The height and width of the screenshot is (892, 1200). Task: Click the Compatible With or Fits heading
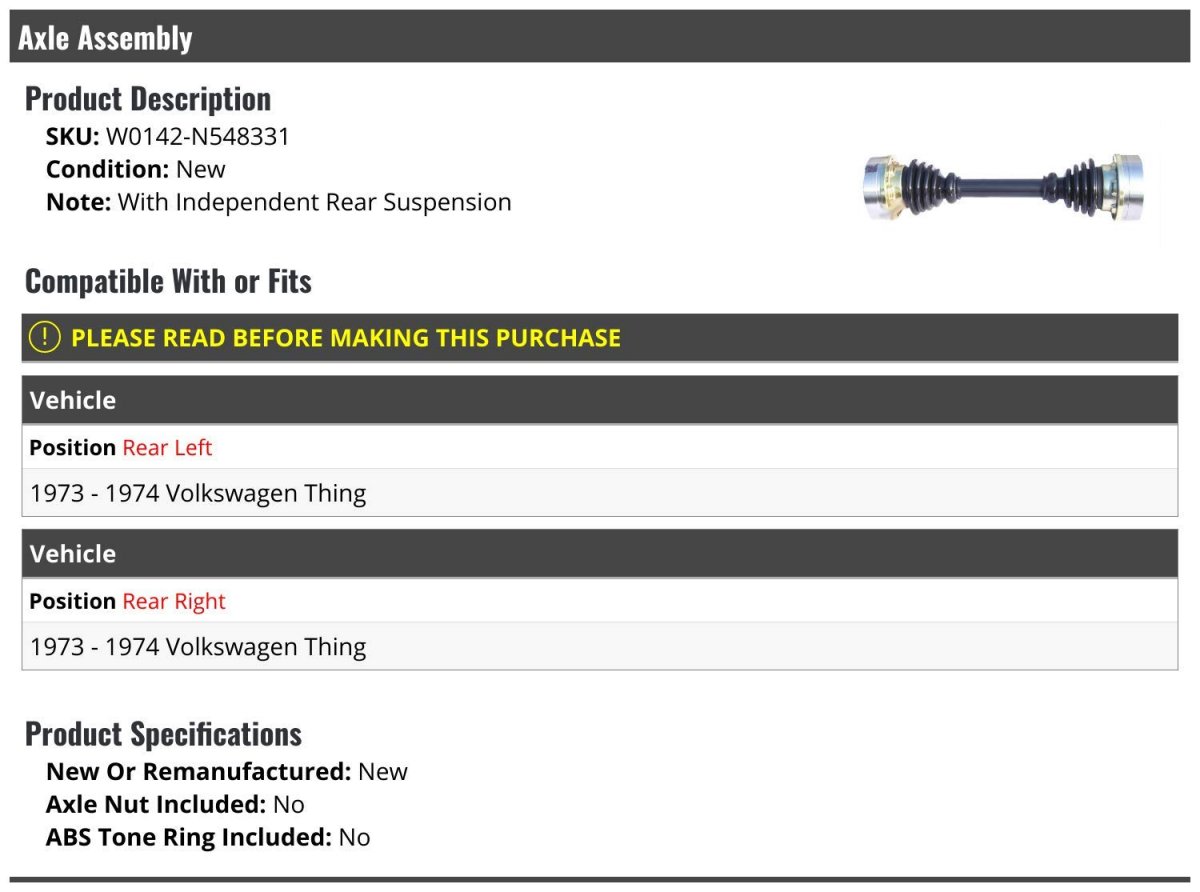(x=168, y=281)
